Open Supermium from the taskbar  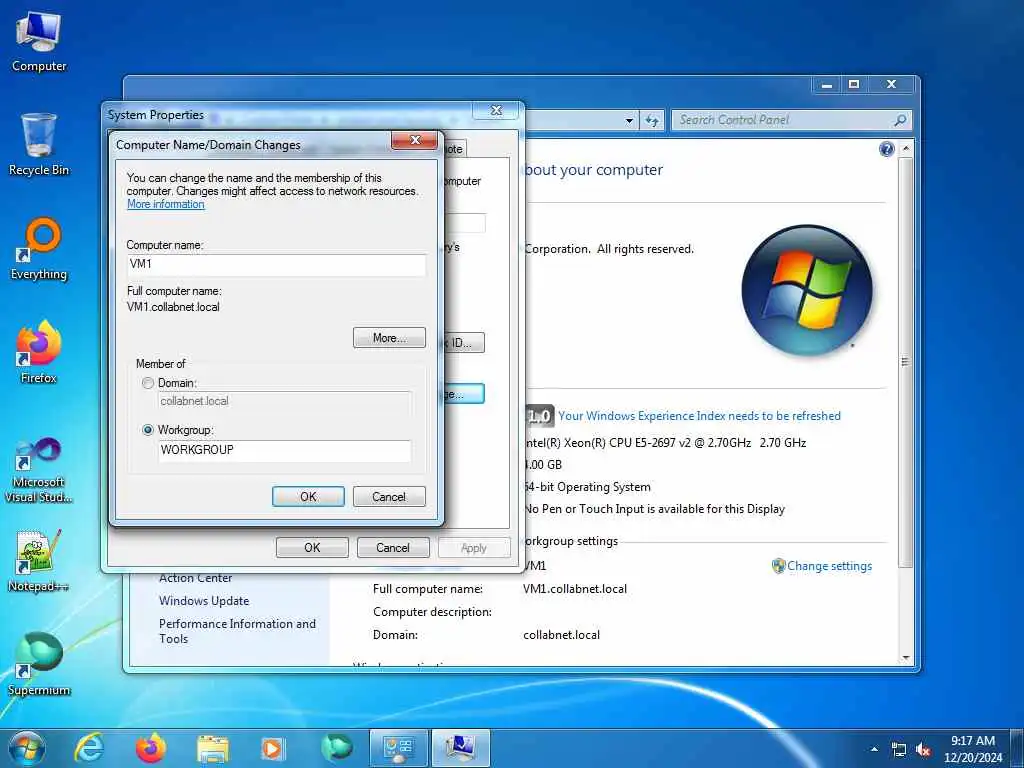(x=336, y=748)
